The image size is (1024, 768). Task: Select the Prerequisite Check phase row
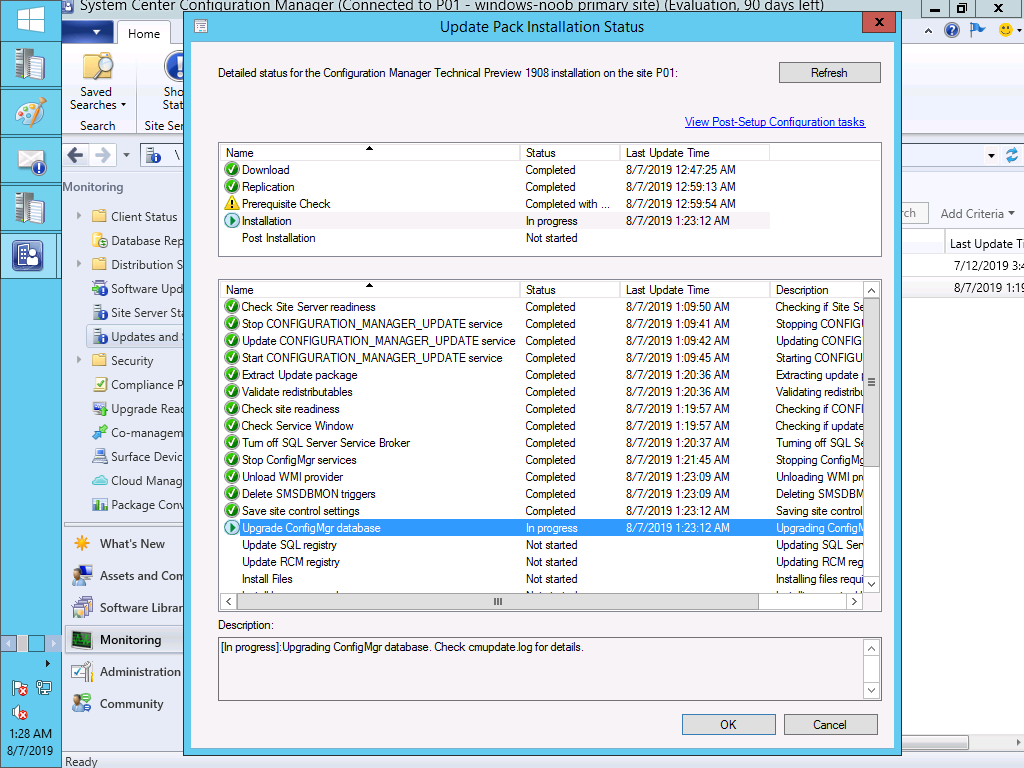[x=496, y=204]
